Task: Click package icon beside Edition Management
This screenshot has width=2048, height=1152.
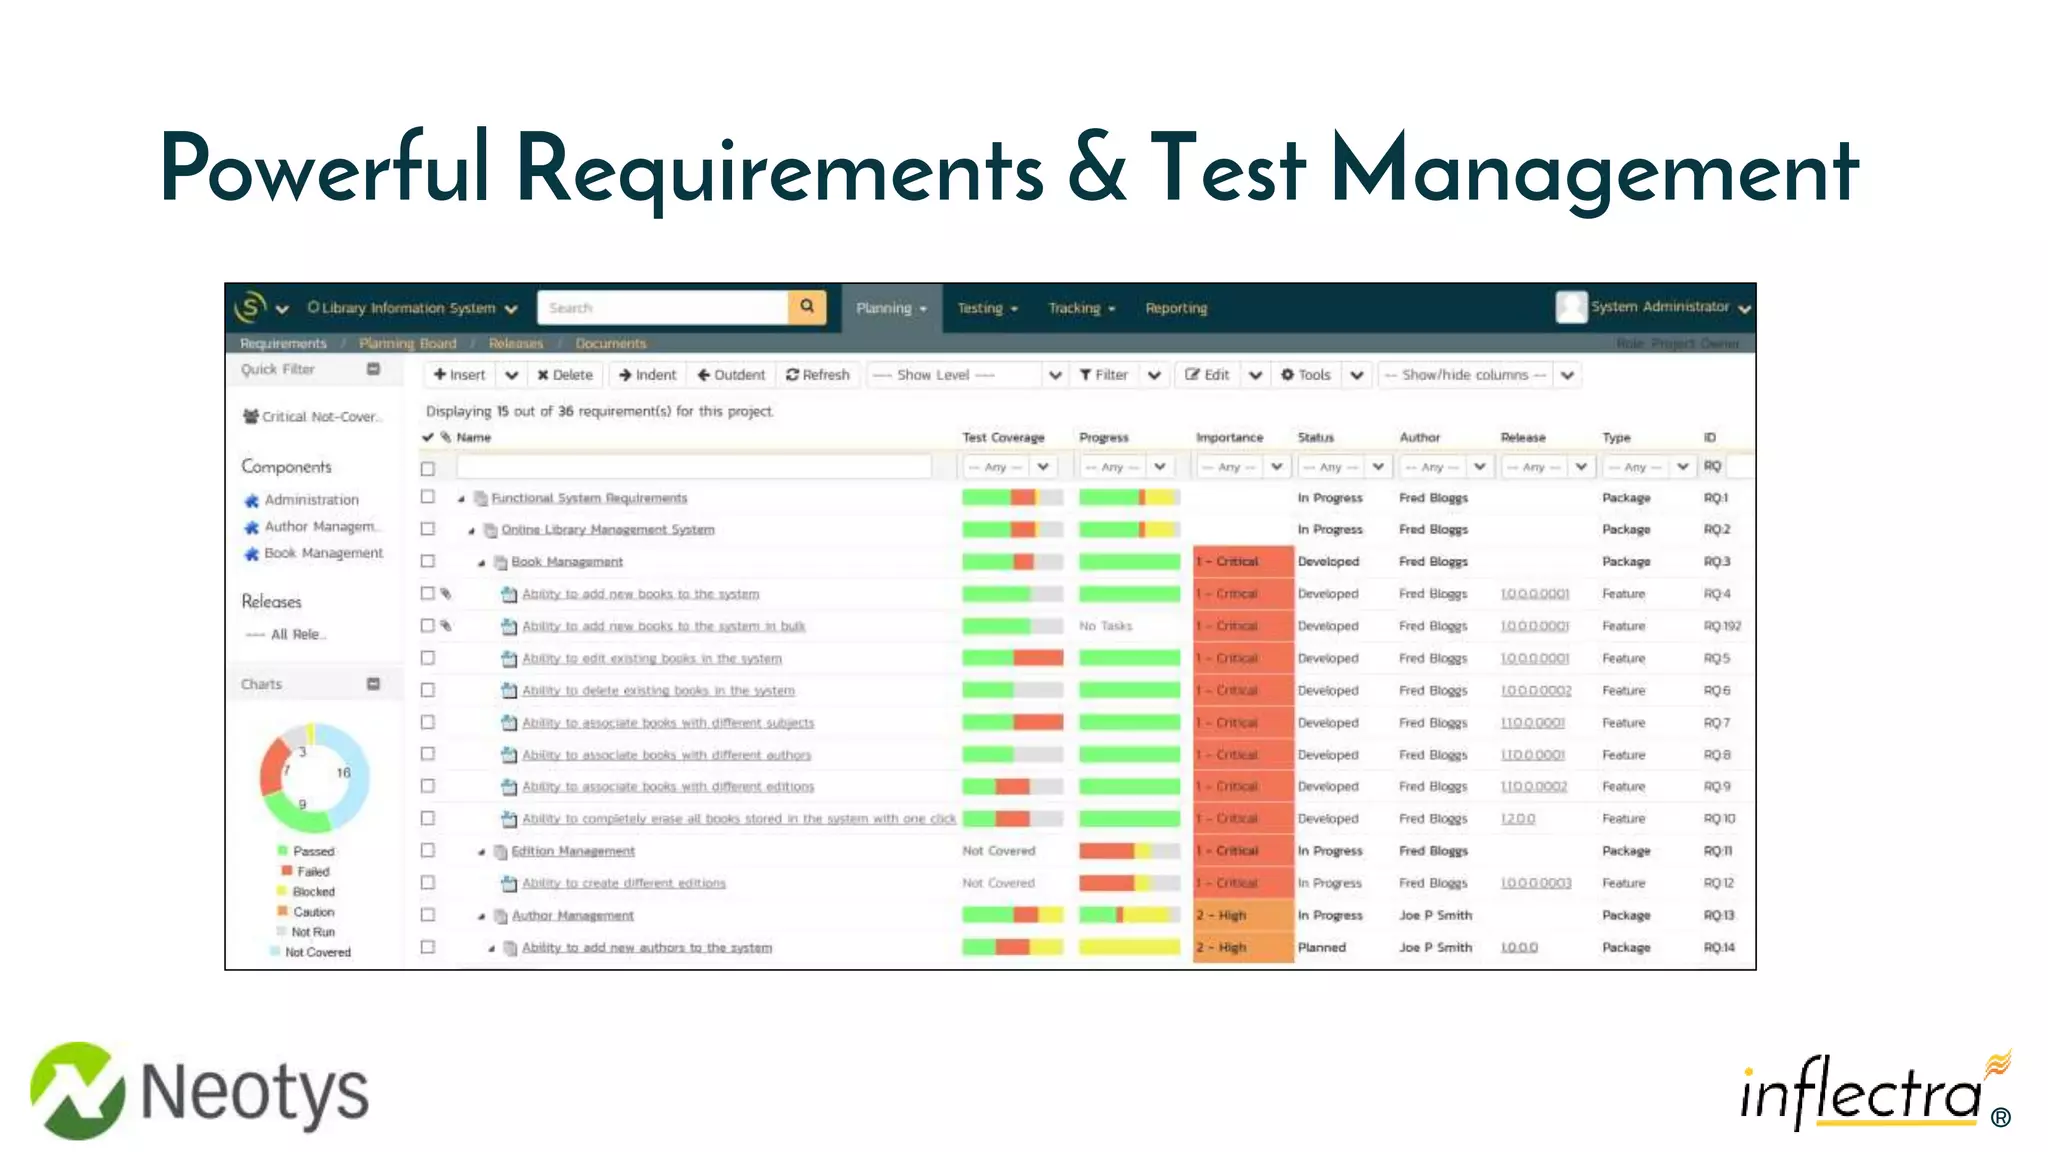Action: (x=500, y=851)
